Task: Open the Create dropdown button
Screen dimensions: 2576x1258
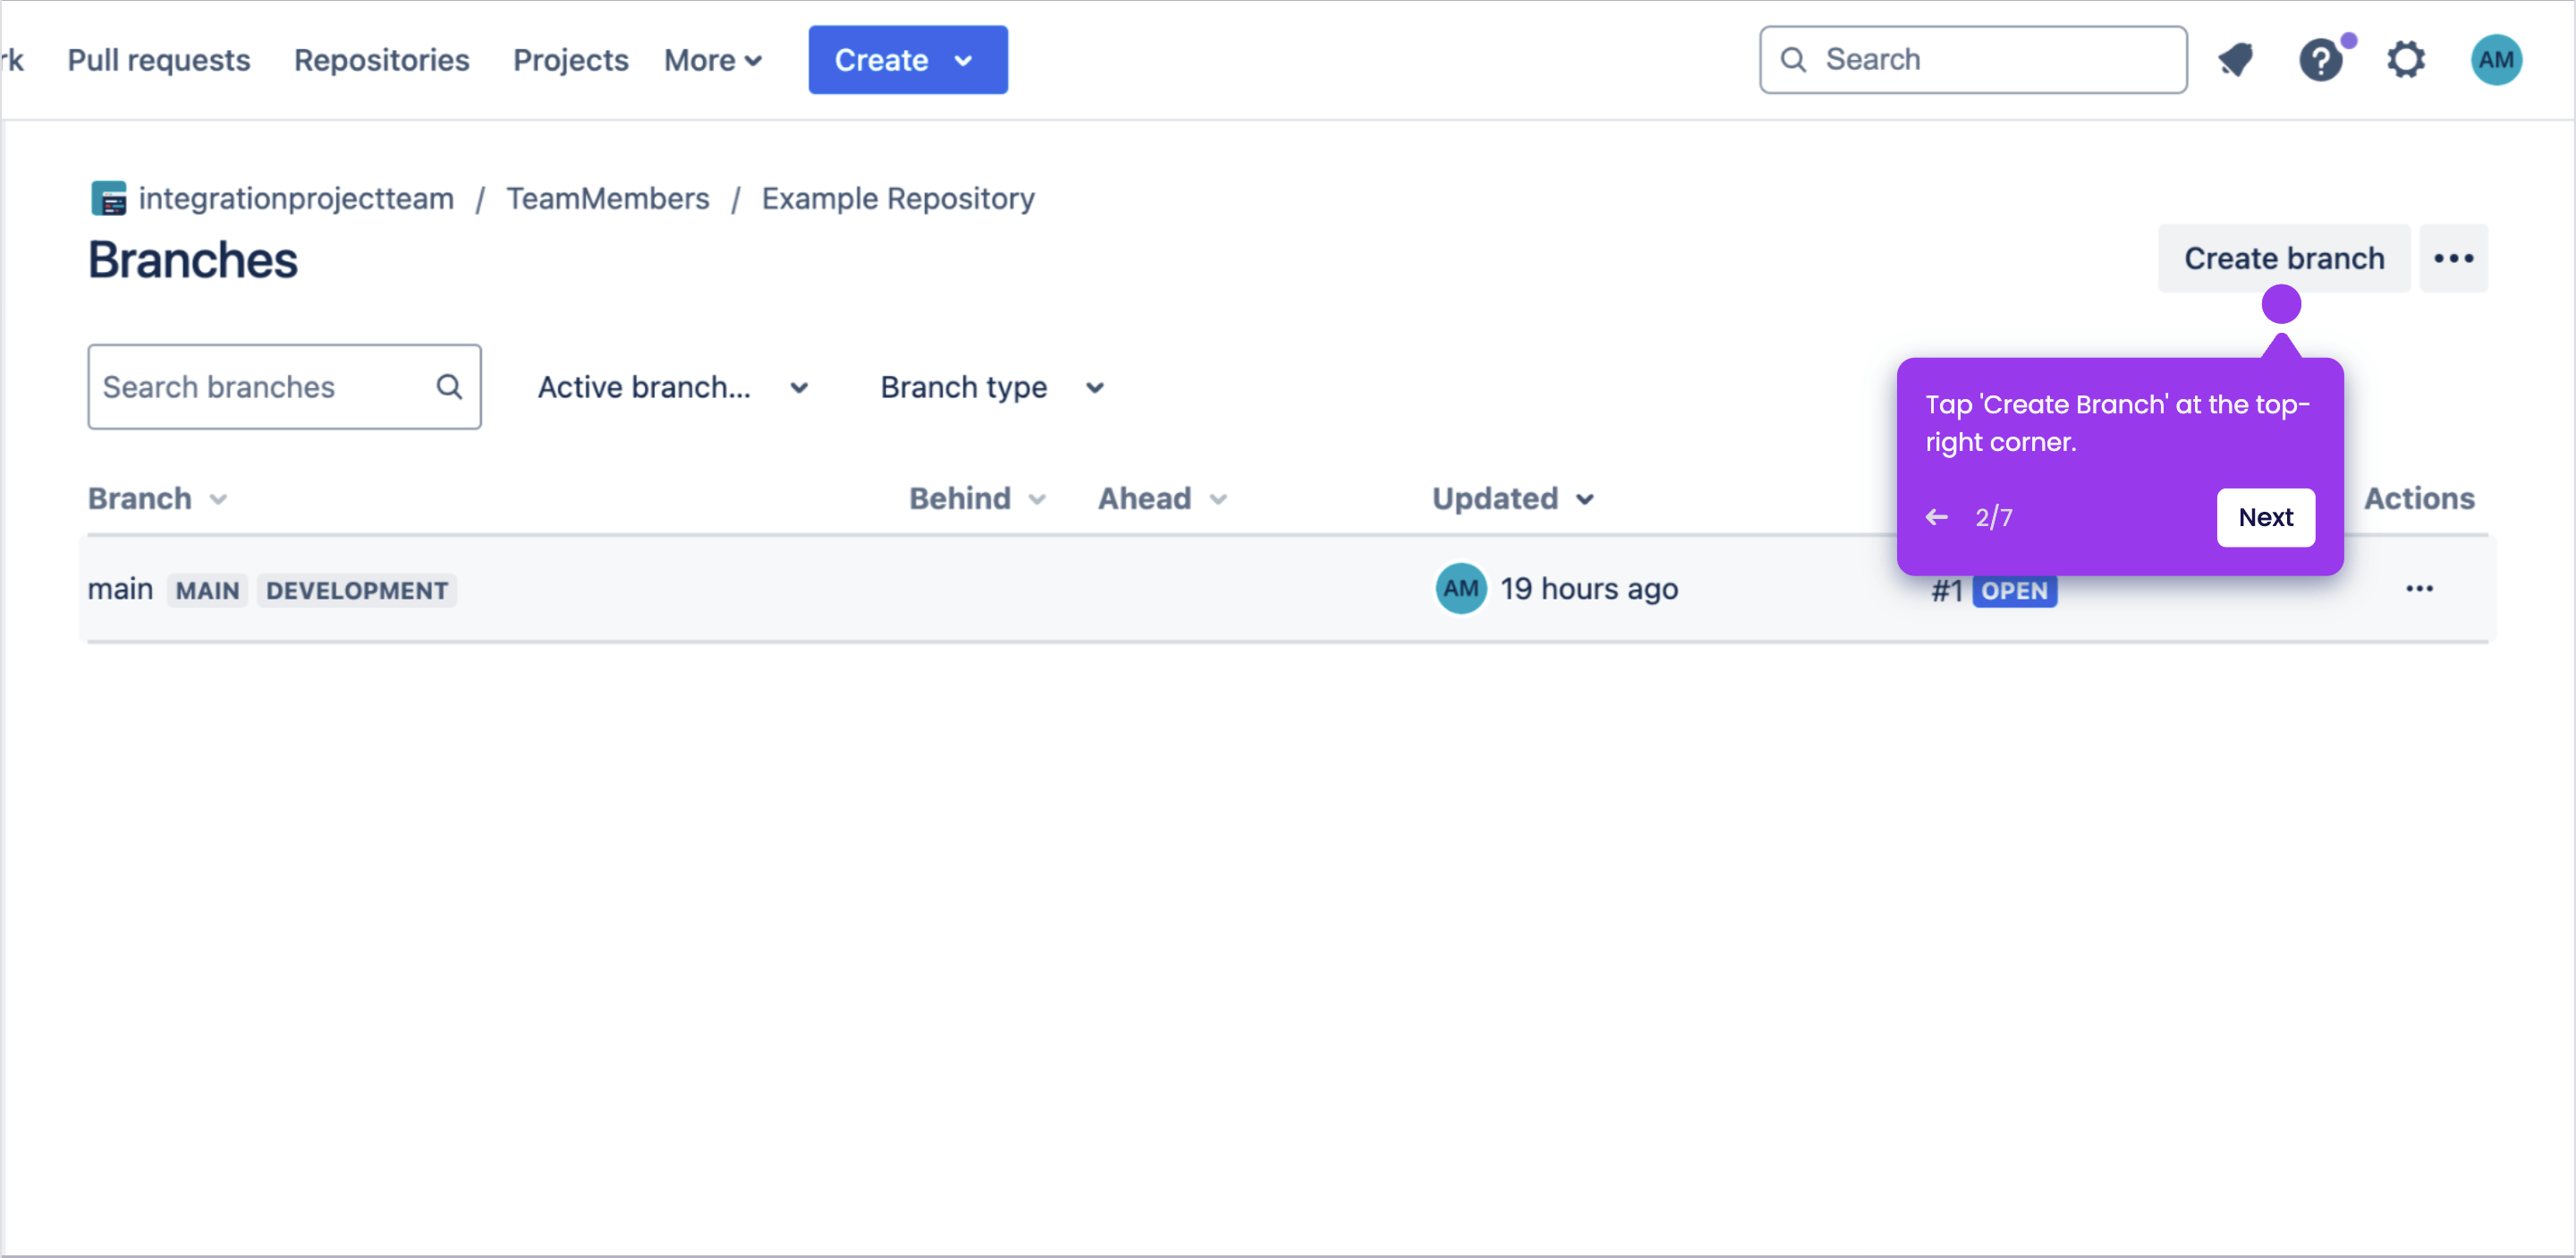Action: (x=907, y=60)
